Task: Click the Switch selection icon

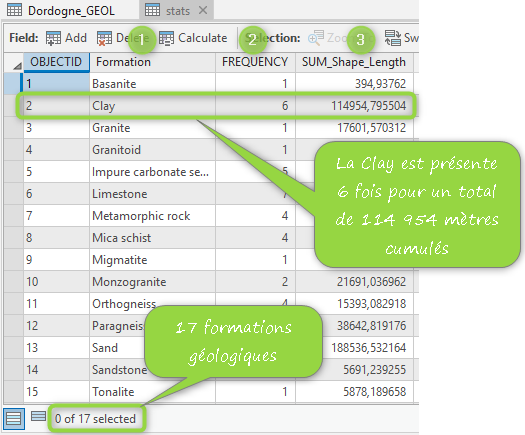Action: click(x=392, y=38)
